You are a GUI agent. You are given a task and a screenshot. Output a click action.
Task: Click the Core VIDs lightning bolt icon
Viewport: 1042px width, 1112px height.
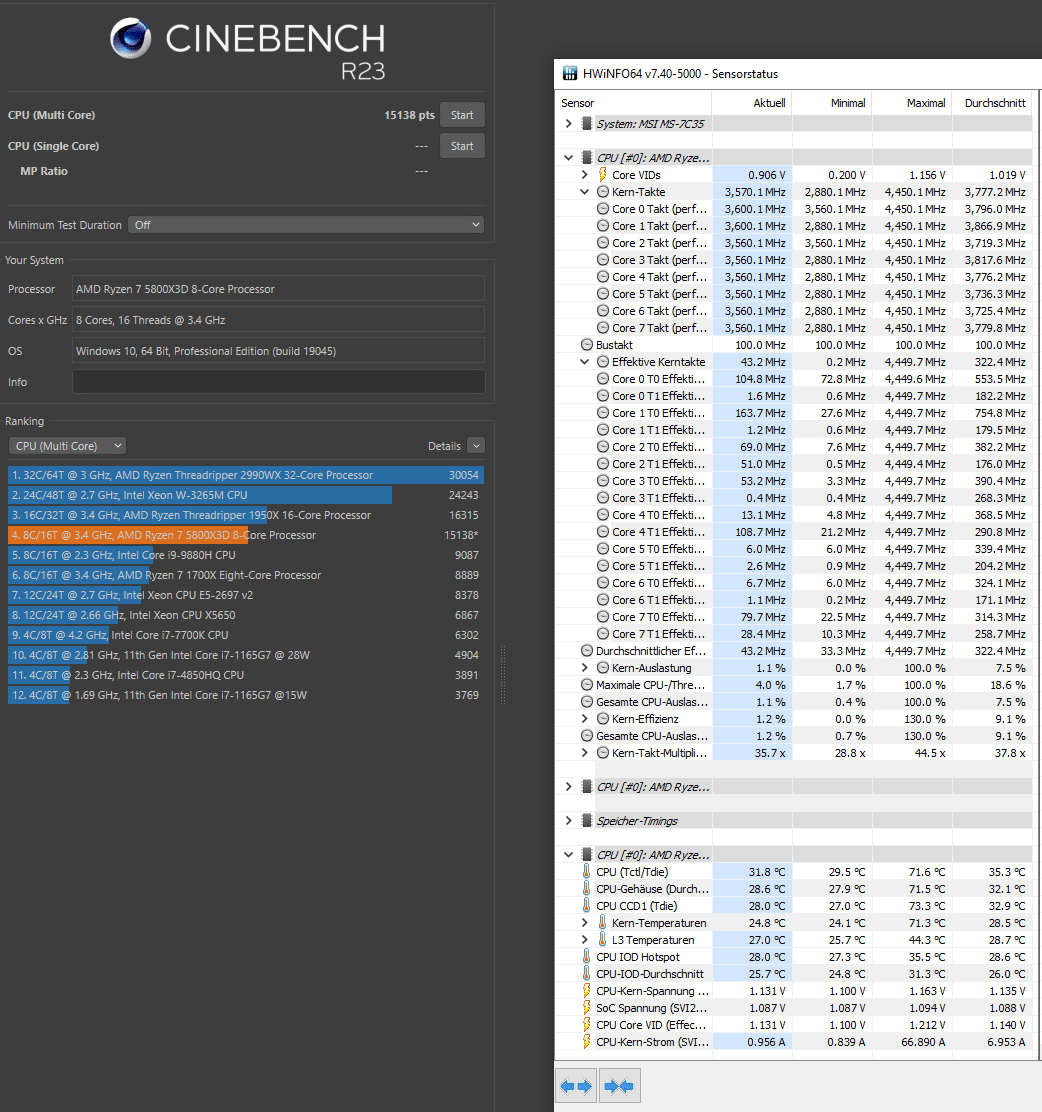(602, 174)
